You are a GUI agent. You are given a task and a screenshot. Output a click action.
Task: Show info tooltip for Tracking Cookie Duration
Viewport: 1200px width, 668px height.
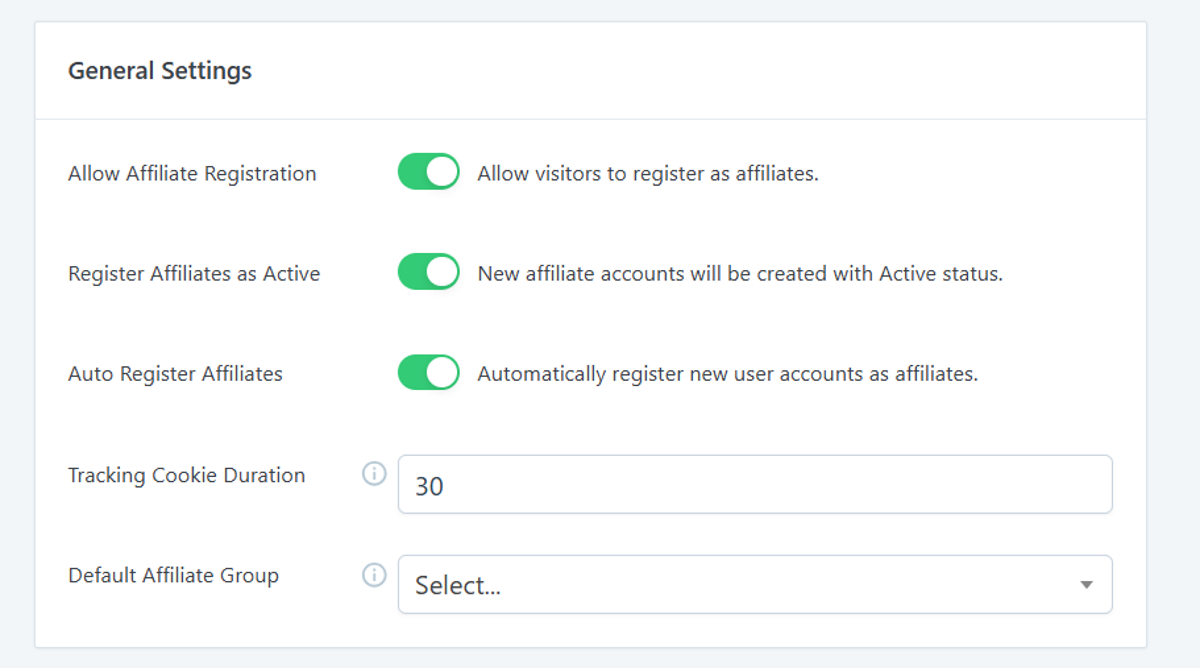(x=374, y=474)
